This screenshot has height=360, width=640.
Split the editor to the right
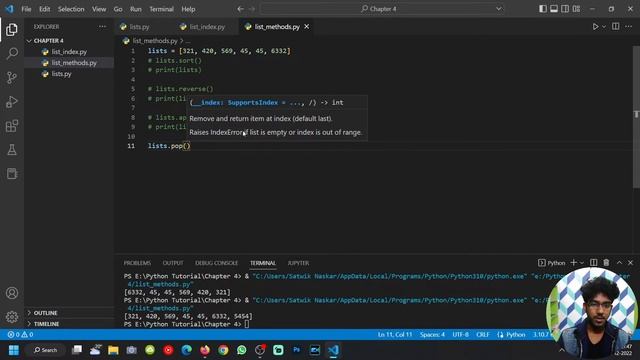click(616, 27)
